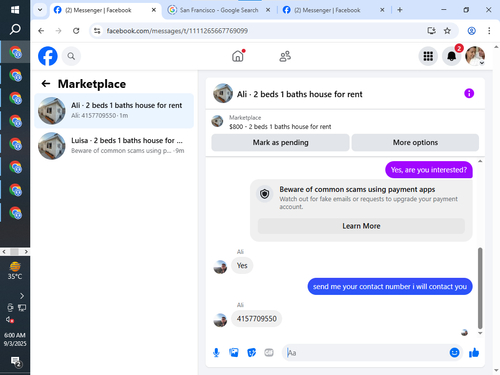
Task: Open the notifications bell
Action: click(x=452, y=56)
